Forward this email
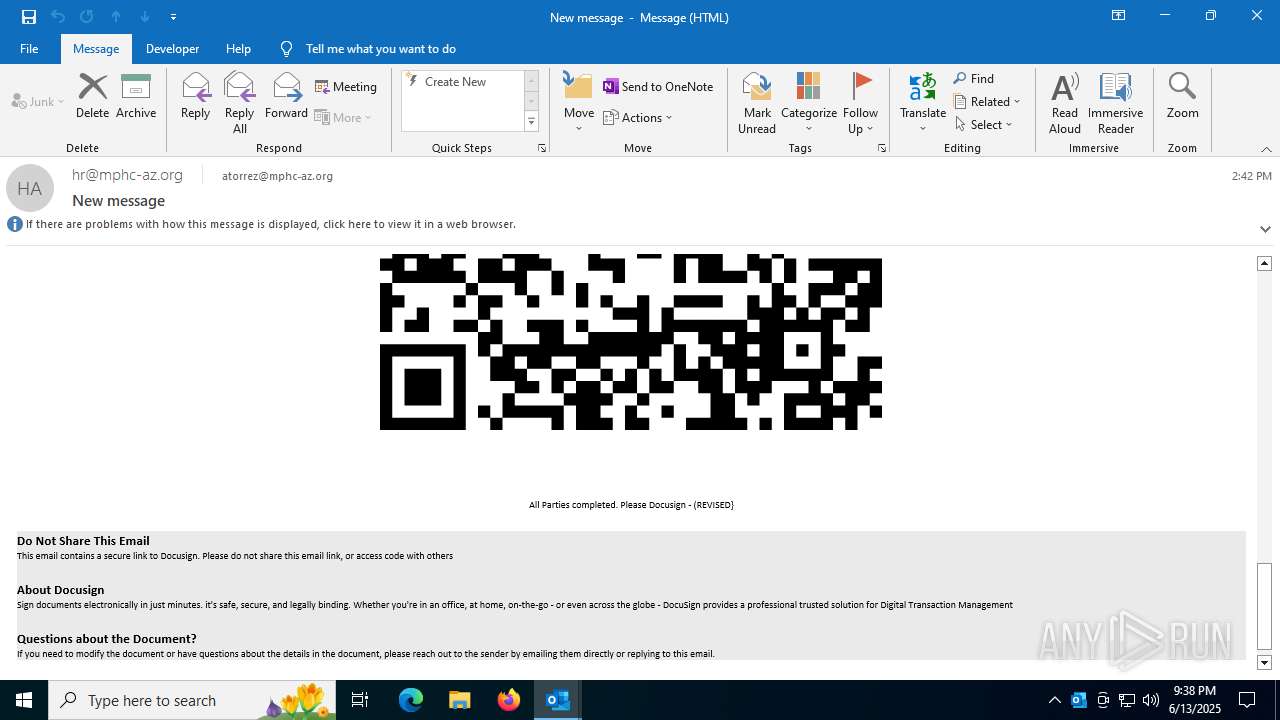1280x720 pixels. point(286,97)
